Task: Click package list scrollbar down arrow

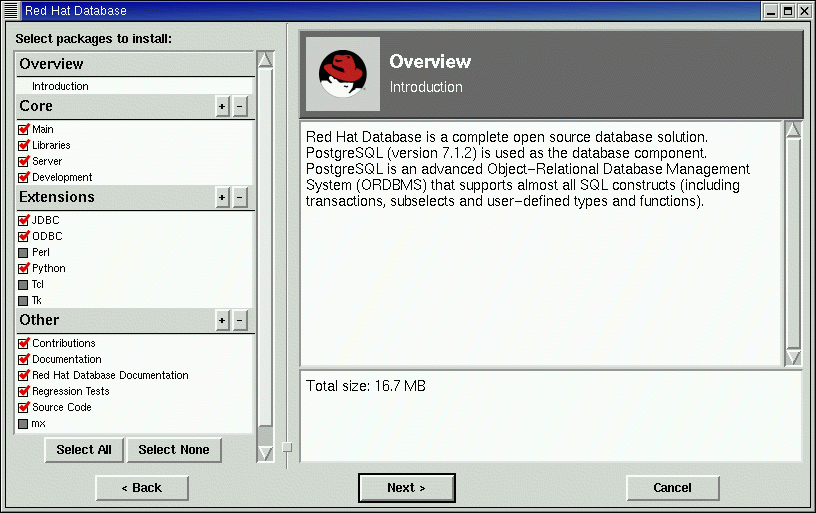Action: [x=265, y=454]
